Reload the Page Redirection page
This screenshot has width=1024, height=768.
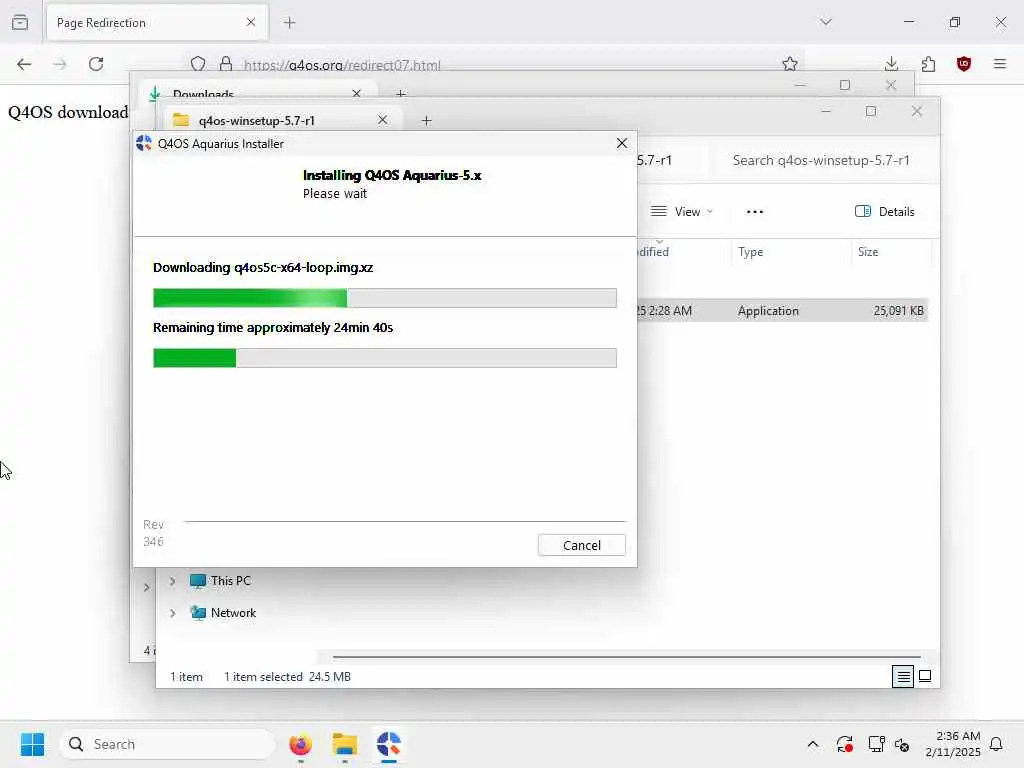click(96, 64)
